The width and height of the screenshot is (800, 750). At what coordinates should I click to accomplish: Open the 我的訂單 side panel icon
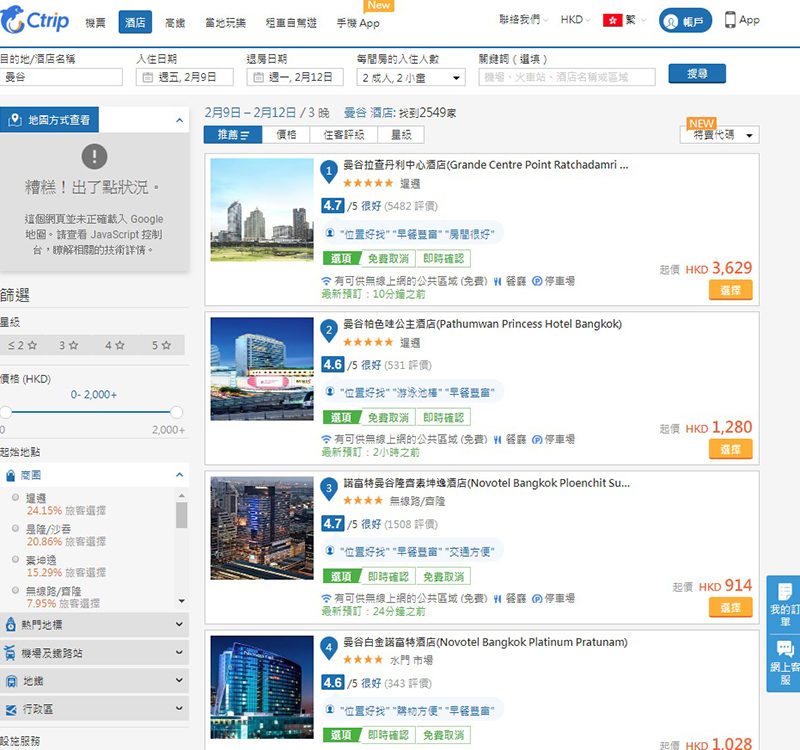[x=785, y=592]
